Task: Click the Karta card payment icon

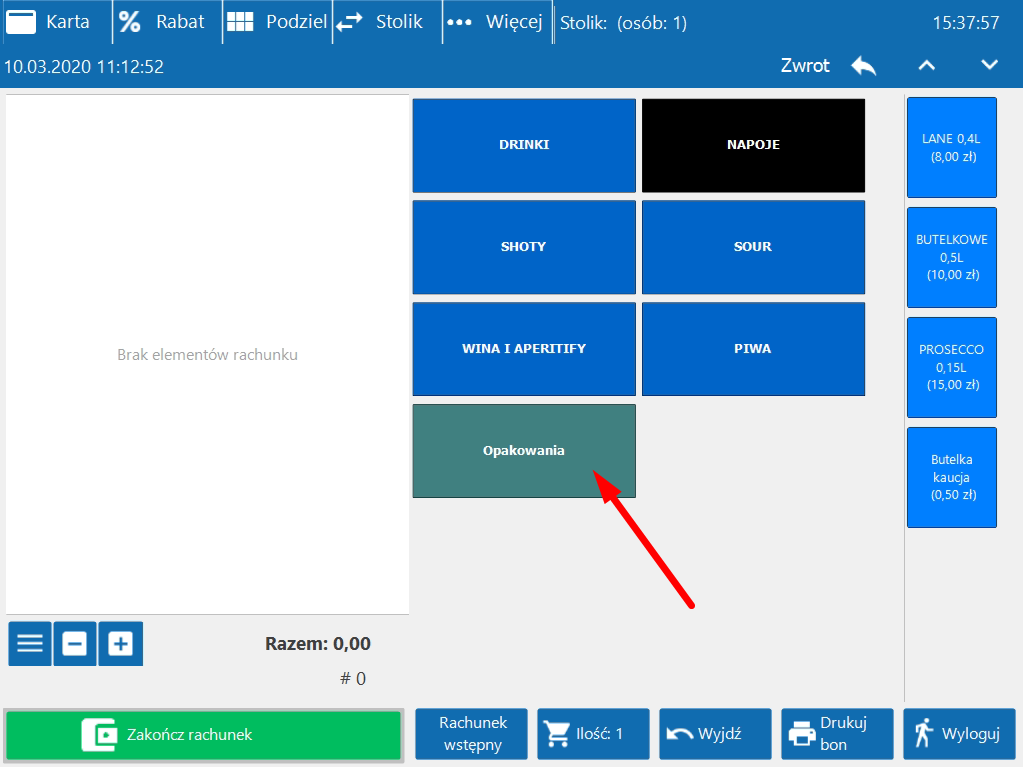Action: click(22, 22)
